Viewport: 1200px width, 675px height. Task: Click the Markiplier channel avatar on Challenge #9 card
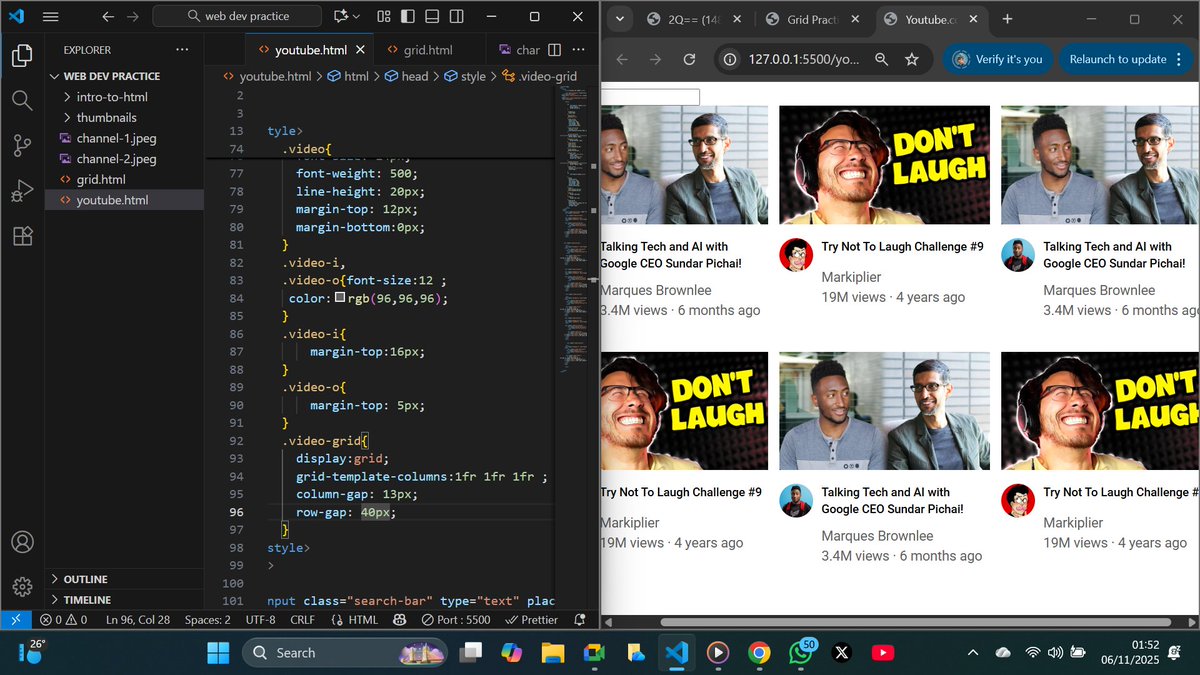(796, 255)
